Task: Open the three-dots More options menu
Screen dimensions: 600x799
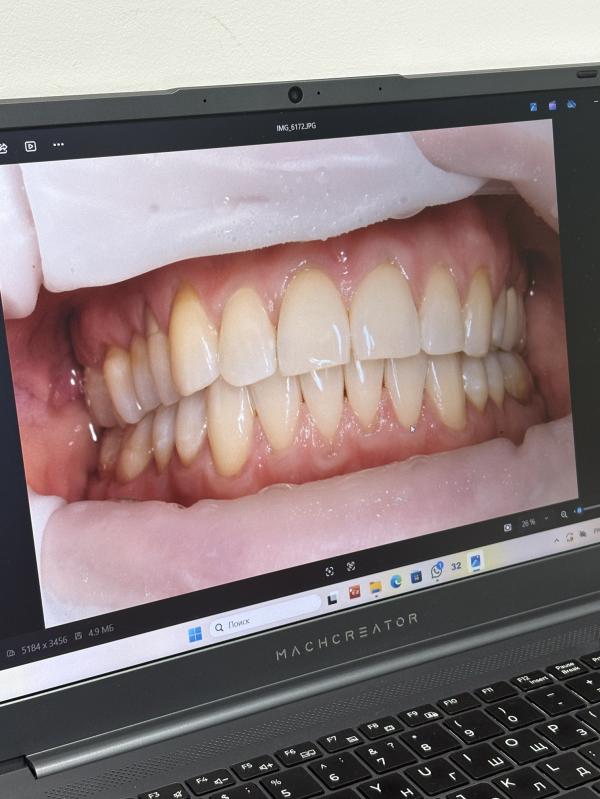Action: click(58, 145)
